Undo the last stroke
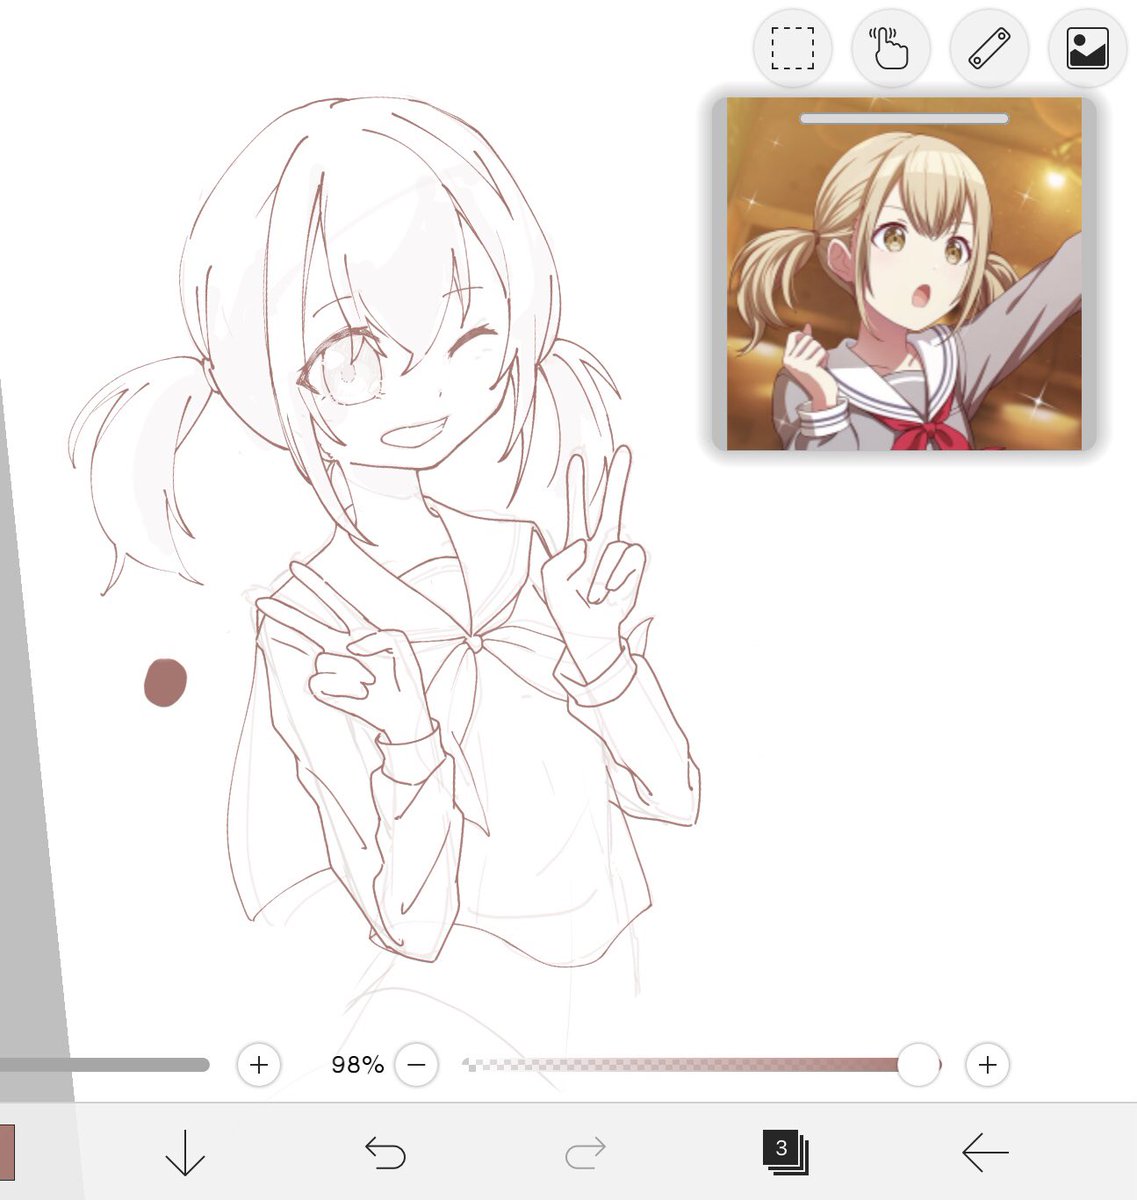This screenshot has height=1200, width=1137. pyautogui.click(x=385, y=1153)
